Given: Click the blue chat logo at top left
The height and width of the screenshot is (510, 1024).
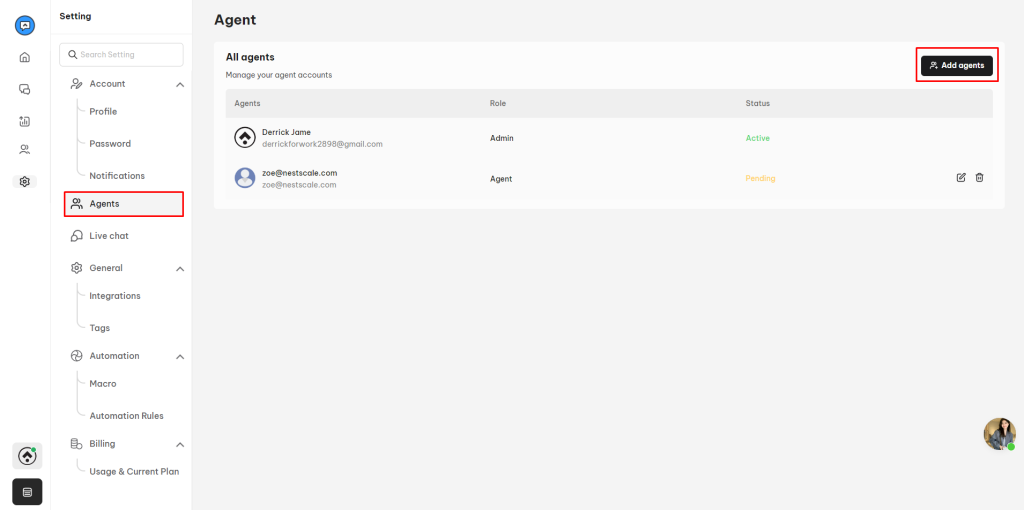Looking at the screenshot, I should [25, 26].
